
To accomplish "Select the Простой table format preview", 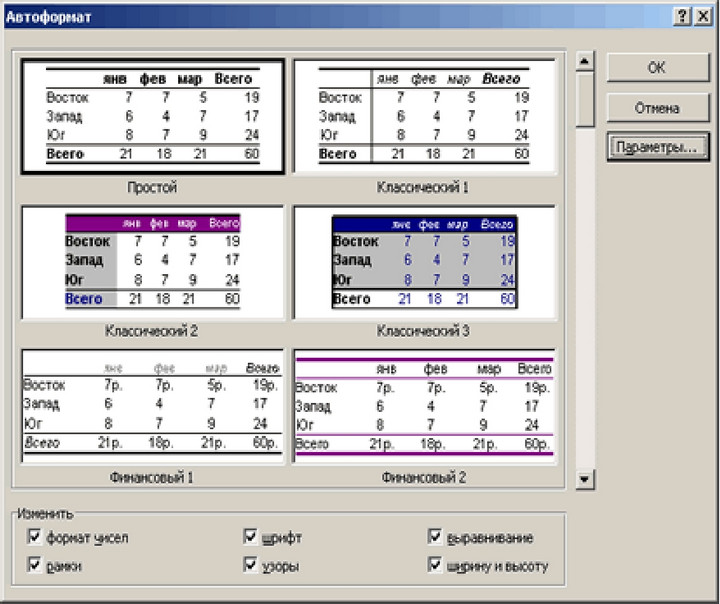I will point(153,117).
